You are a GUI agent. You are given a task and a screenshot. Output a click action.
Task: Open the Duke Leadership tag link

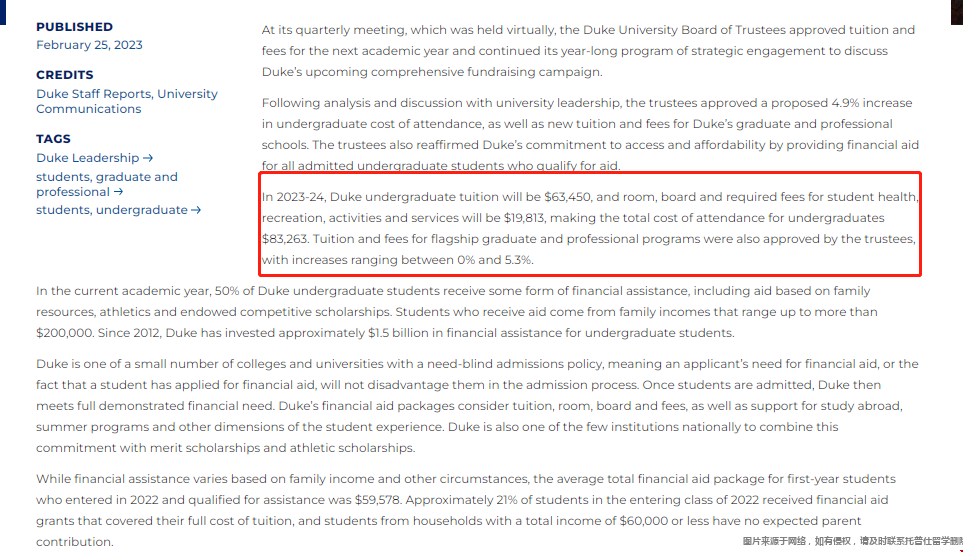[x=88, y=158]
